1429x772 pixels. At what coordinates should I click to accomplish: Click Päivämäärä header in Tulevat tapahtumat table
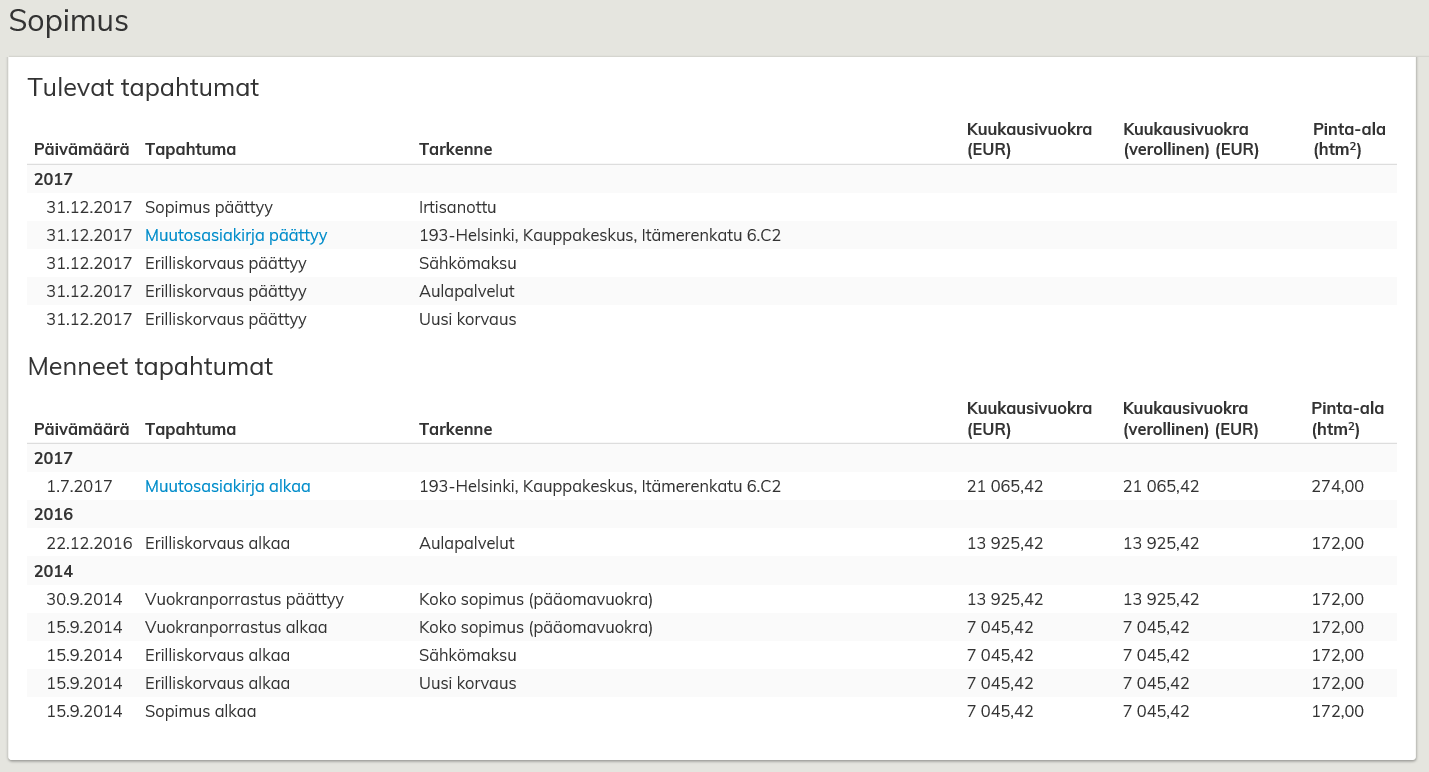pos(81,150)
